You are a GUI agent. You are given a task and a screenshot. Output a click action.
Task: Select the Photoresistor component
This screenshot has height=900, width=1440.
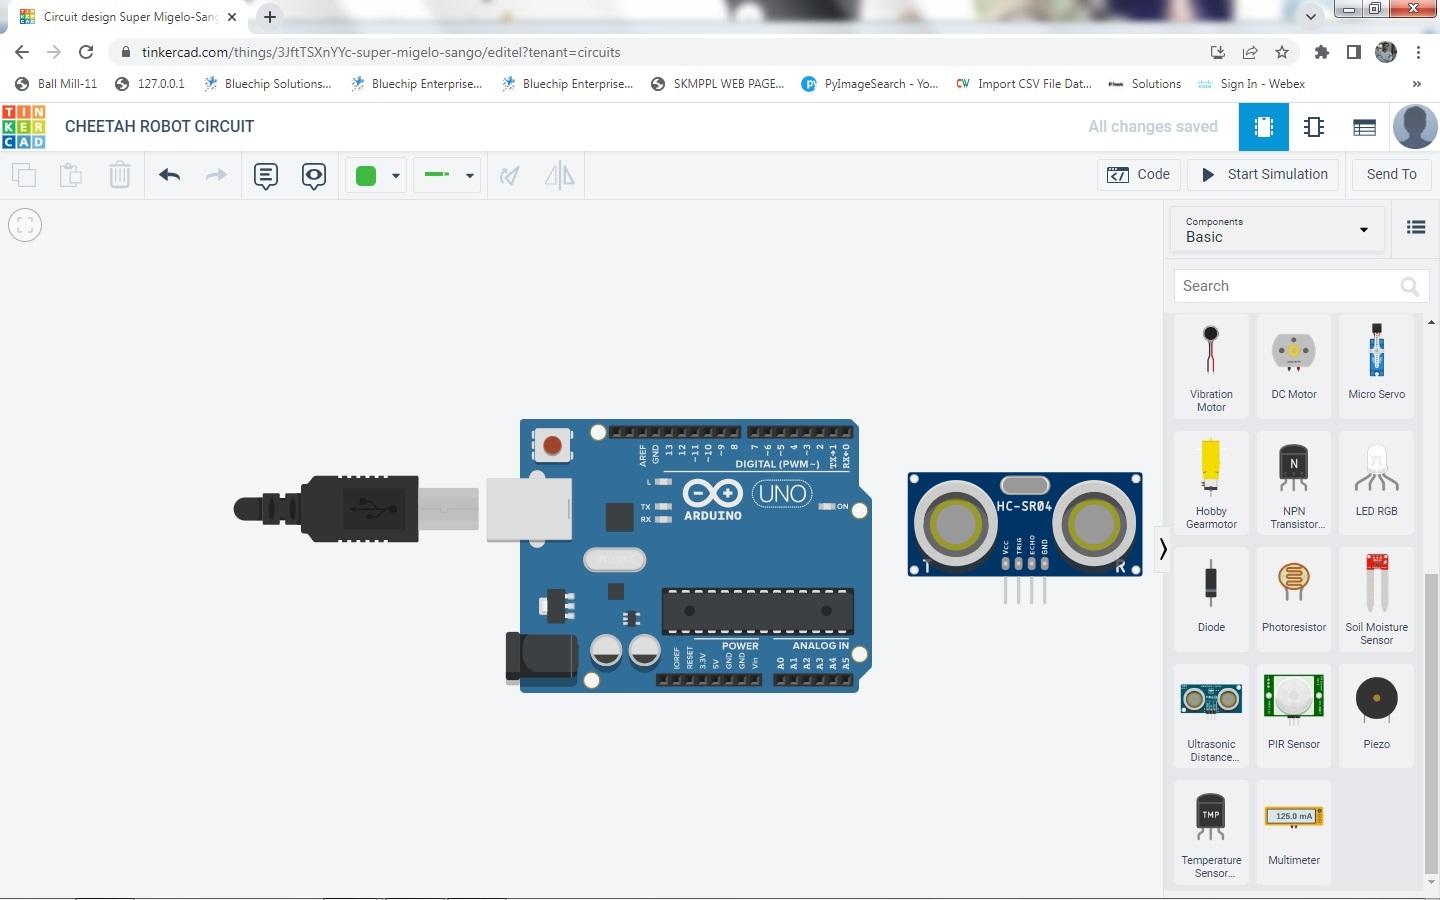pyautogui.click(x=1294, y=599)
